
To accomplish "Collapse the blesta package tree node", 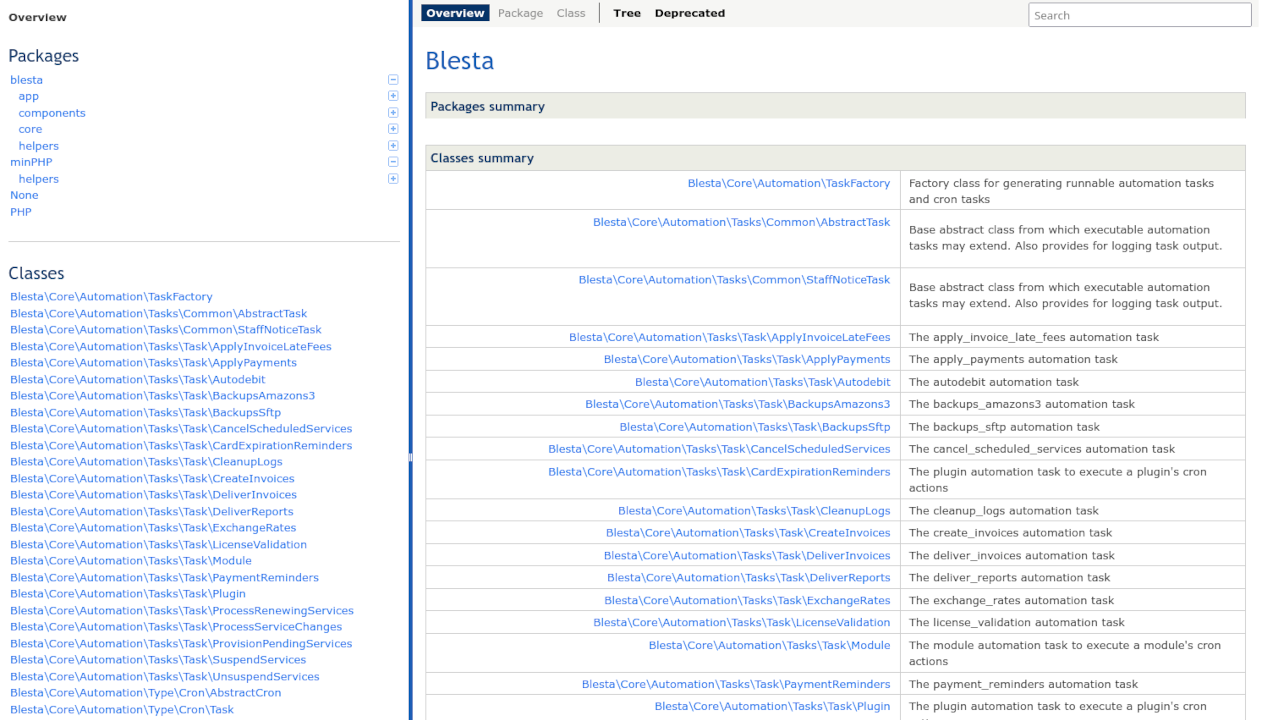I will pyautogui.click(x=393, y=80).
